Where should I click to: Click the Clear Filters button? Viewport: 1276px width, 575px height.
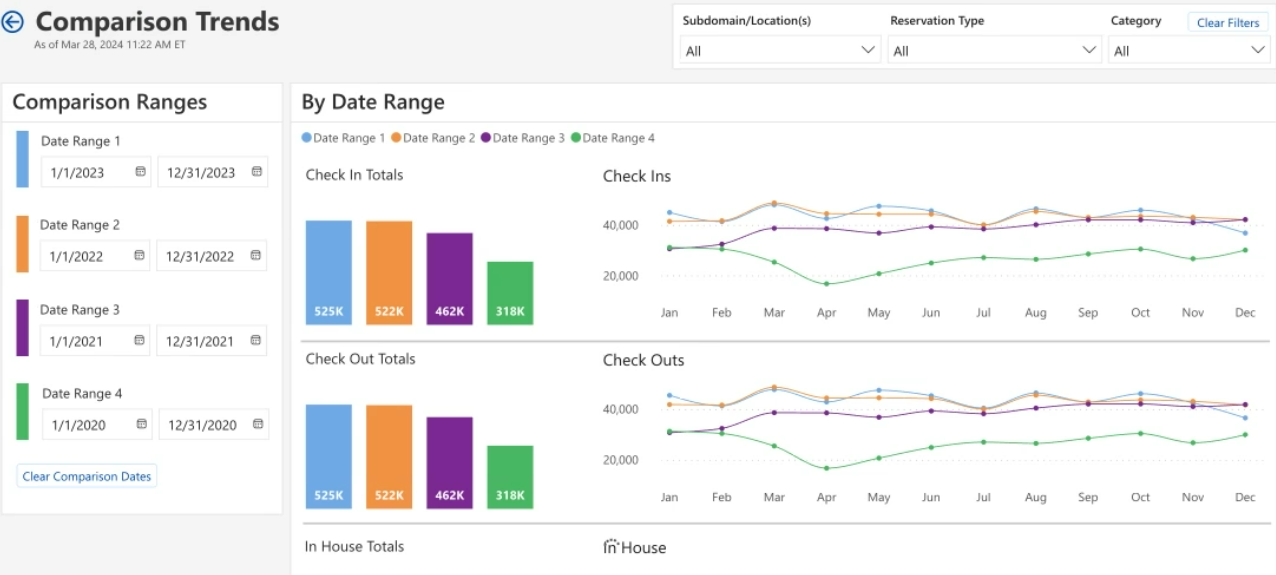[1227, 23]
